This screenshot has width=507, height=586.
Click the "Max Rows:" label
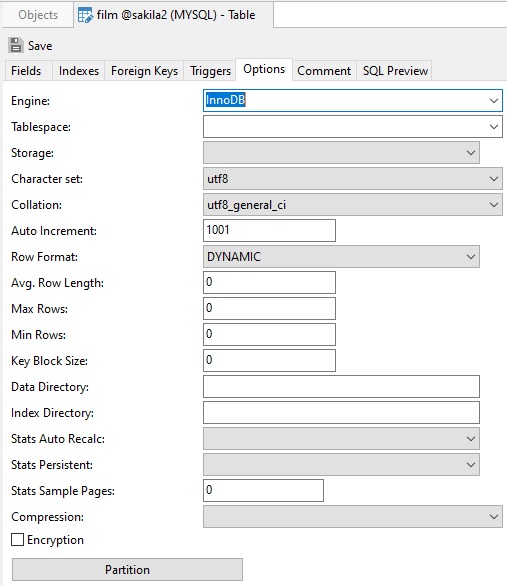pos(40,309)
